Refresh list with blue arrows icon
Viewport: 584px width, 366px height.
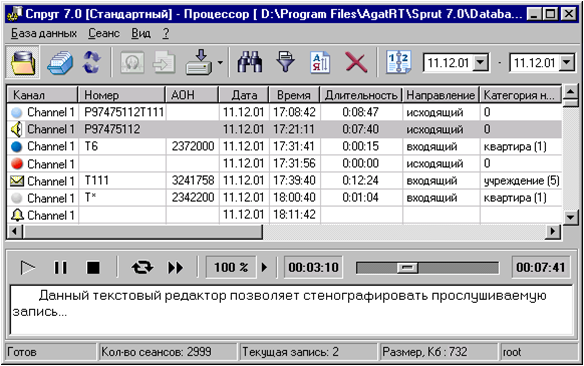92,62
